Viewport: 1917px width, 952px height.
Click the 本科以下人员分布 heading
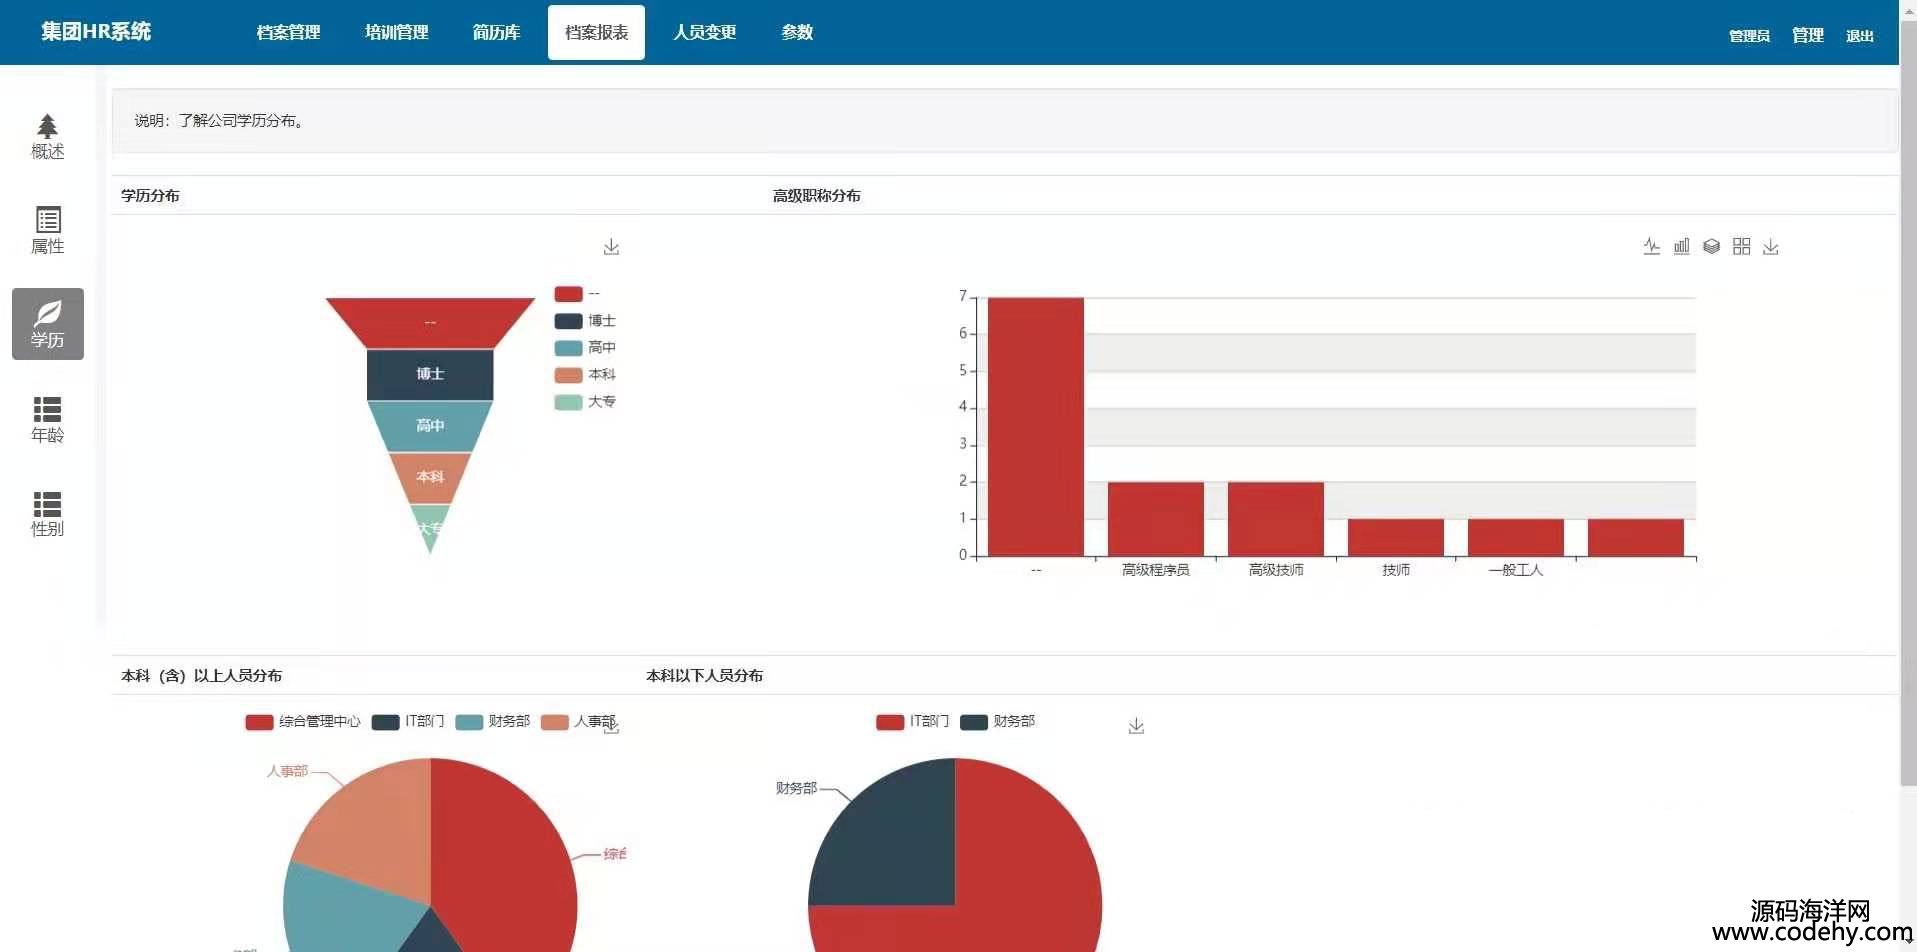704,675
